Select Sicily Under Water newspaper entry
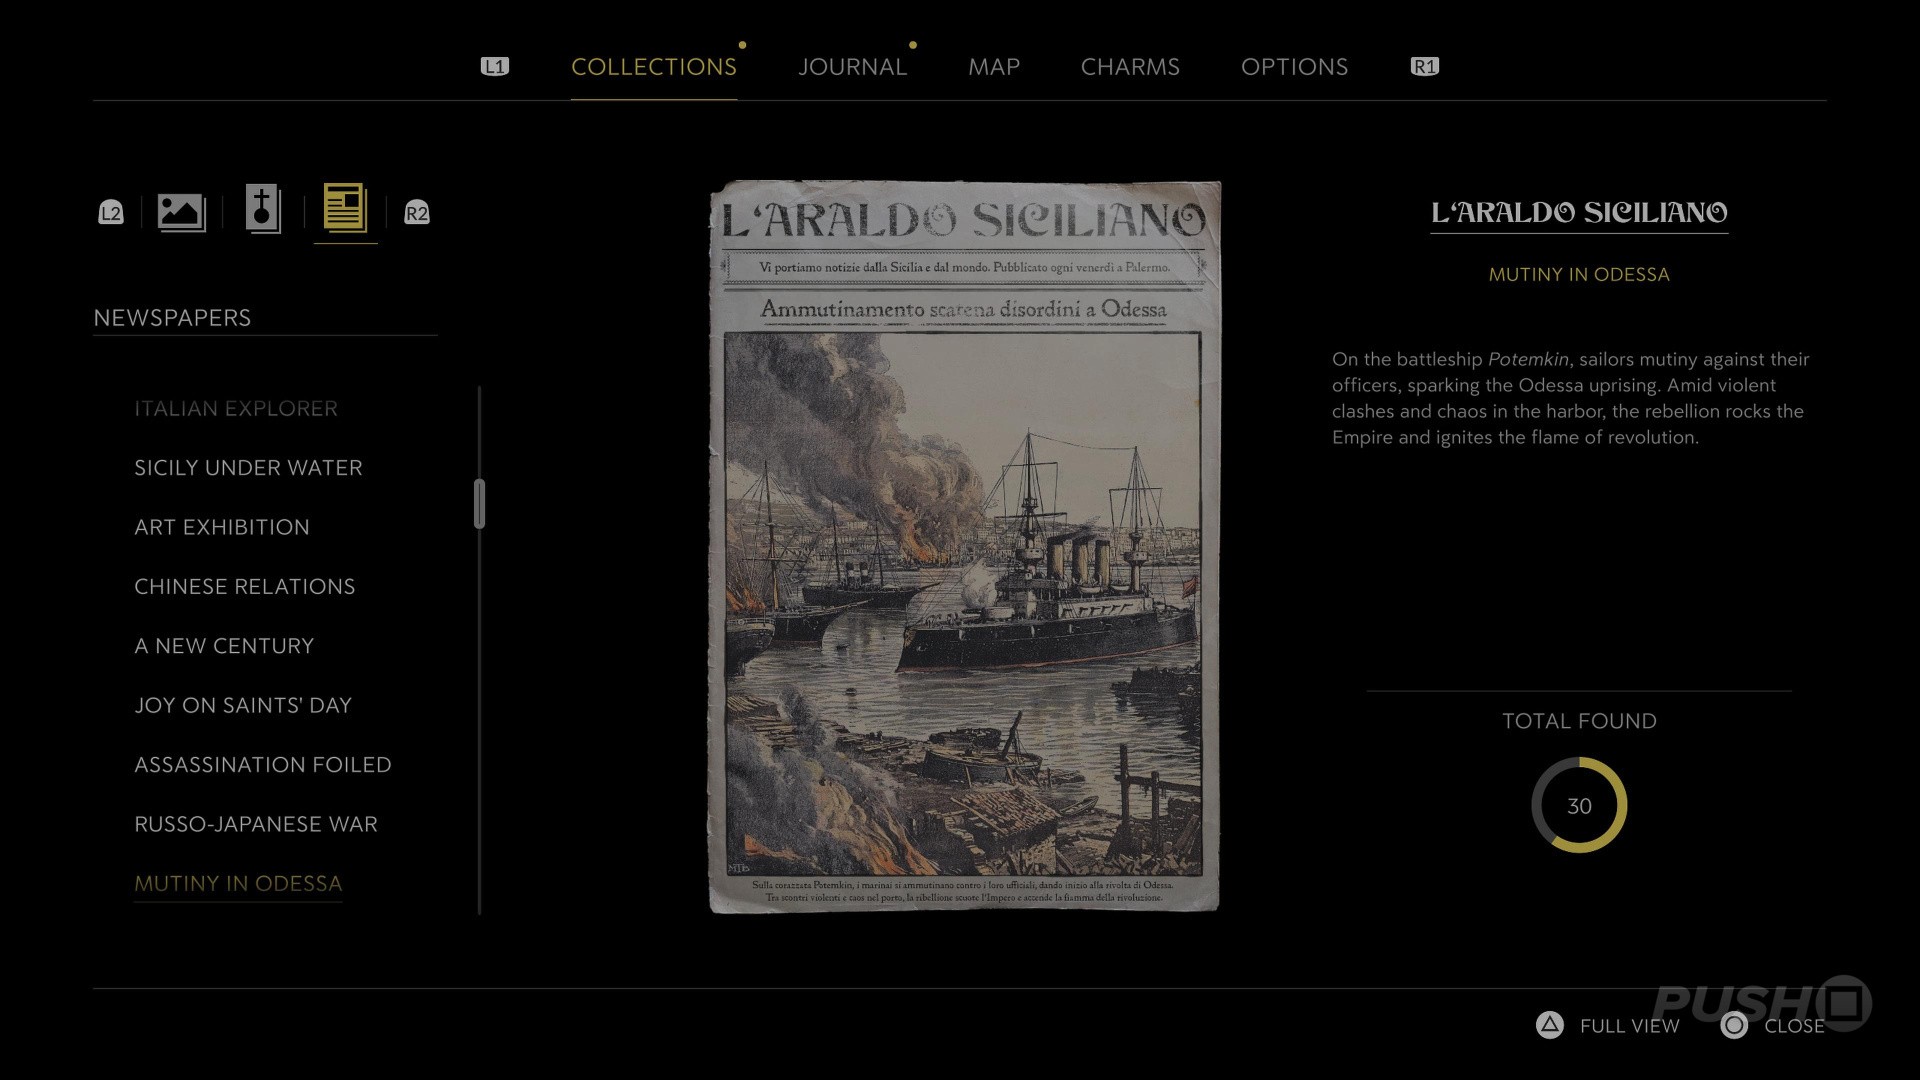The height and width of the screenshot is (1080, 1920). tap(248, 468)
